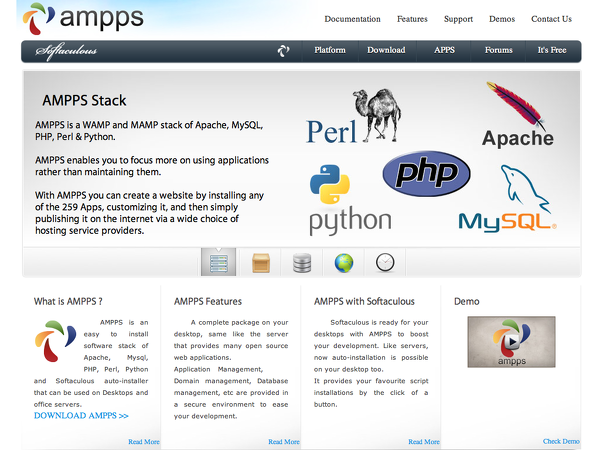Click Read More under AMPPS Features
Screen dimensions: 600x450
pyautogui.click(x=284, y=442)
